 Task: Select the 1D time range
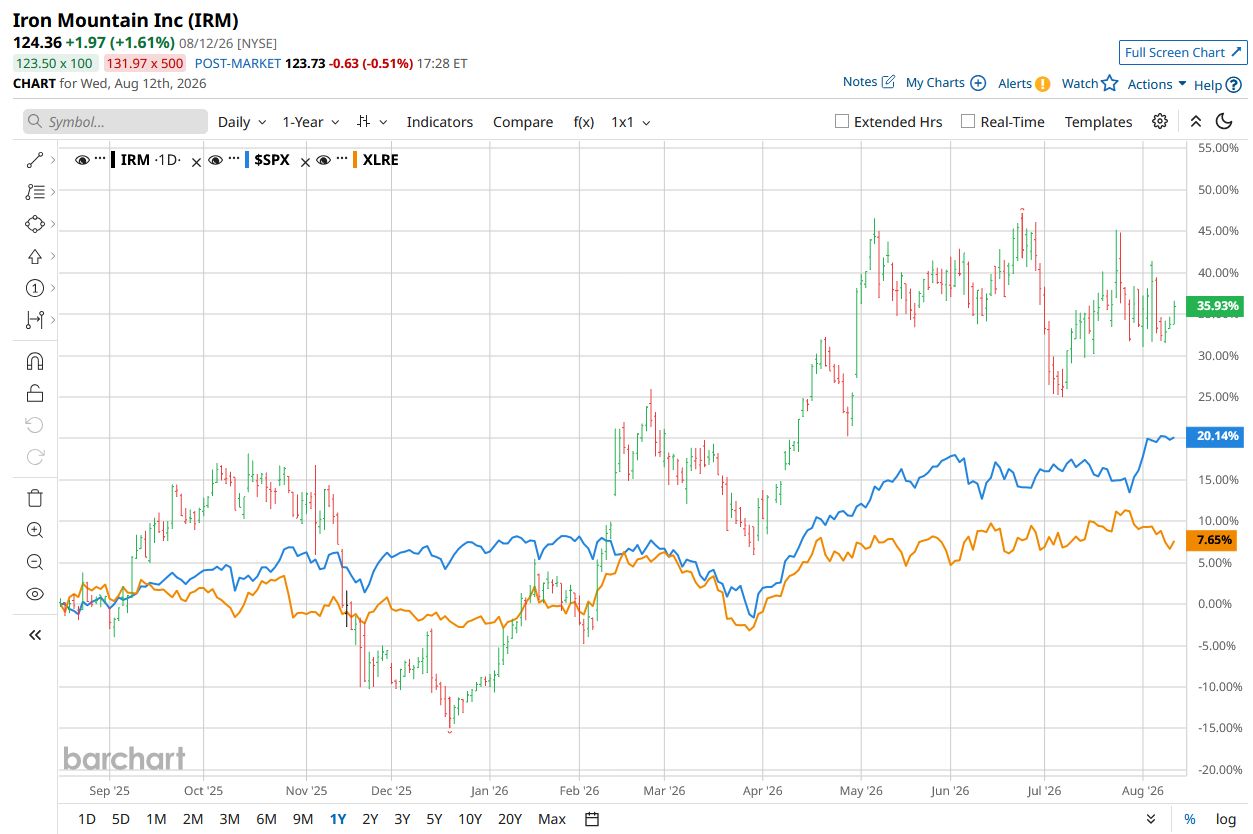[x=87, y=819]
